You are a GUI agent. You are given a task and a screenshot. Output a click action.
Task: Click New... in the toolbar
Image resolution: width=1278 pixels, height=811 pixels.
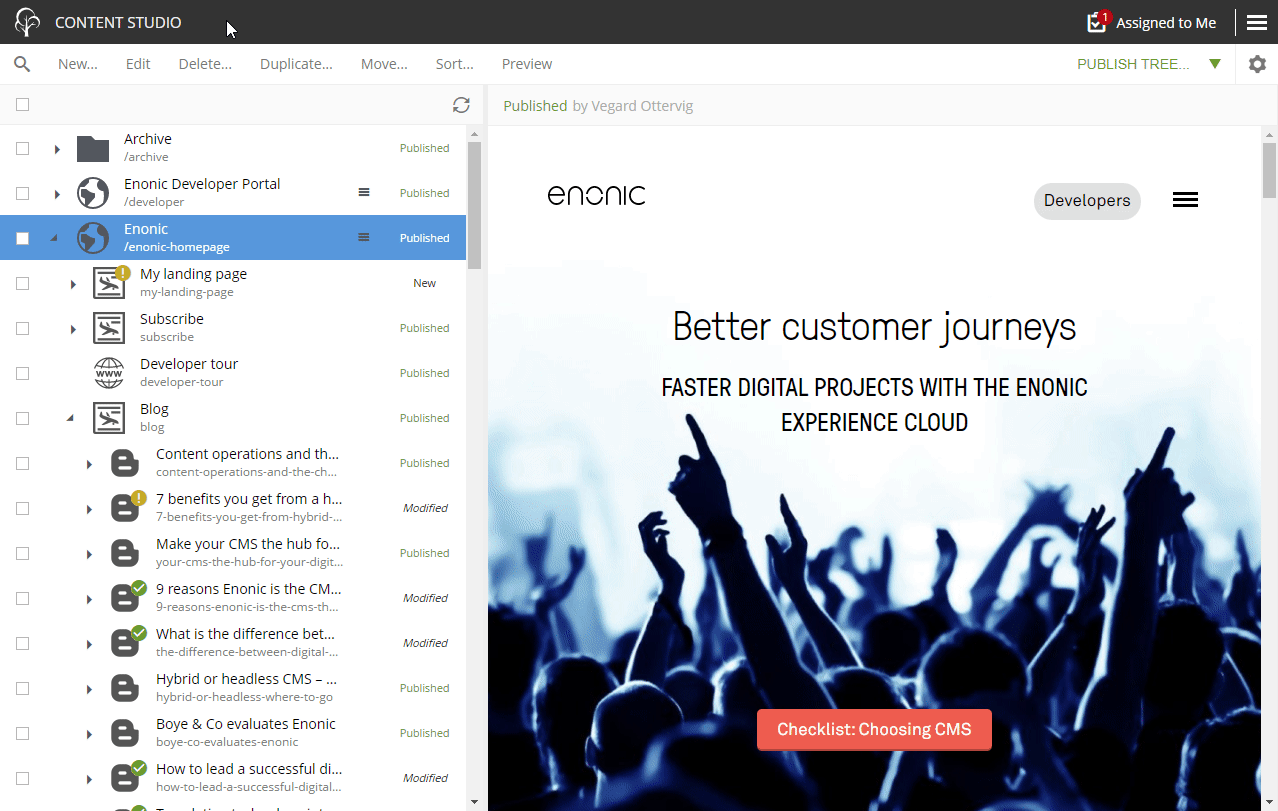pos(78,64)
